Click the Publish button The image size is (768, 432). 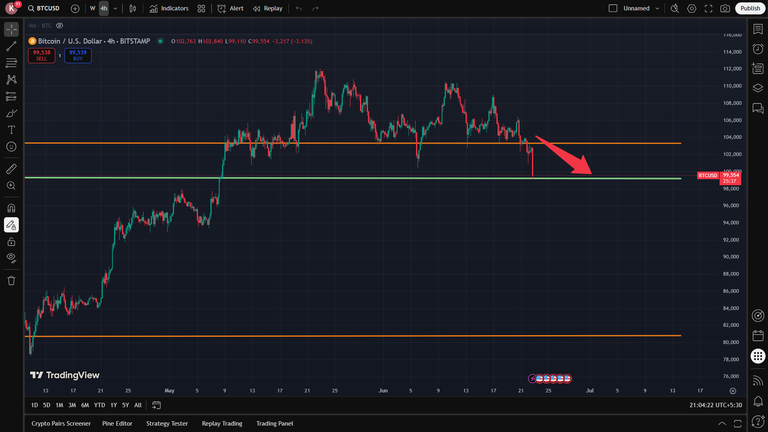pyautogui.click(x=750, y=8)
